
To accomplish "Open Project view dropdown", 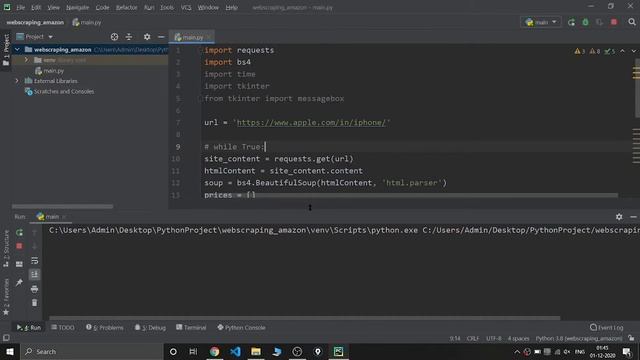I will 35,37.
